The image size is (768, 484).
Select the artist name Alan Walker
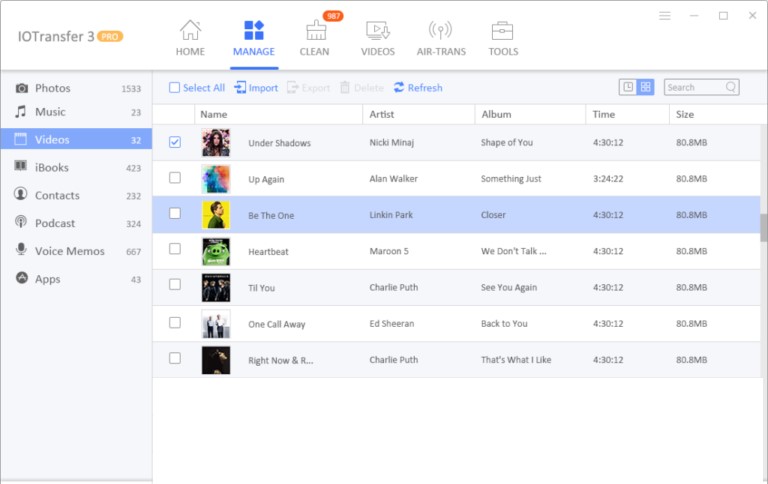tap(393, 179)
